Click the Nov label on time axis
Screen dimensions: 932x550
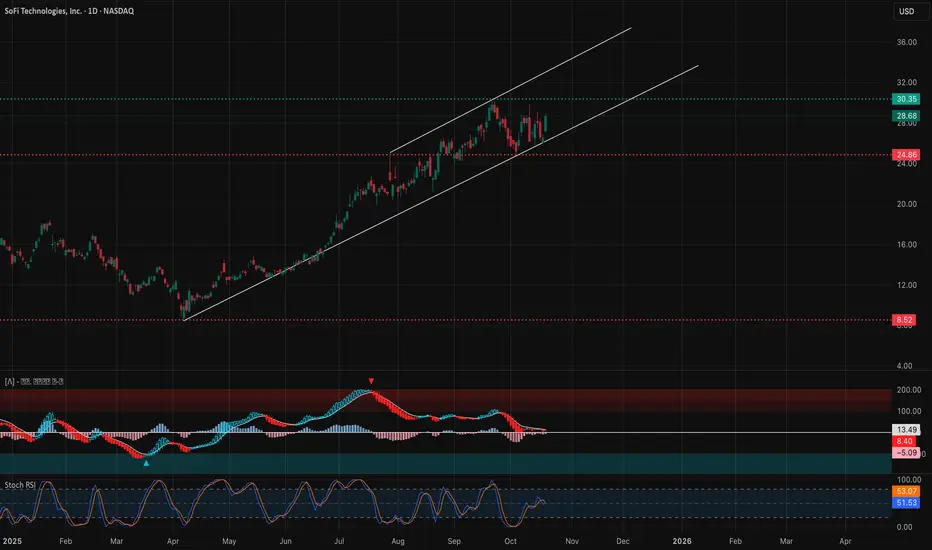point(572,541)
